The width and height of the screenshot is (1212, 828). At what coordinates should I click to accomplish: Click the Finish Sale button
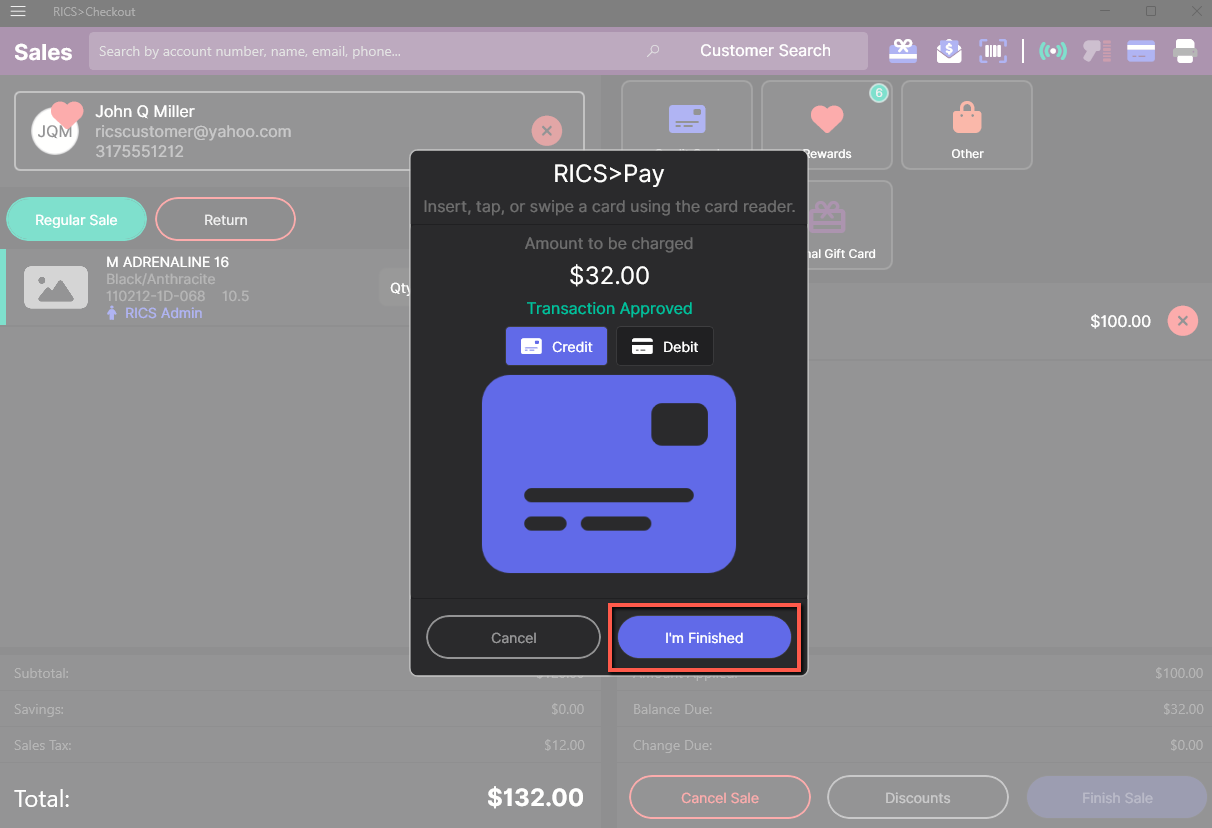[x=1117, y=798]
